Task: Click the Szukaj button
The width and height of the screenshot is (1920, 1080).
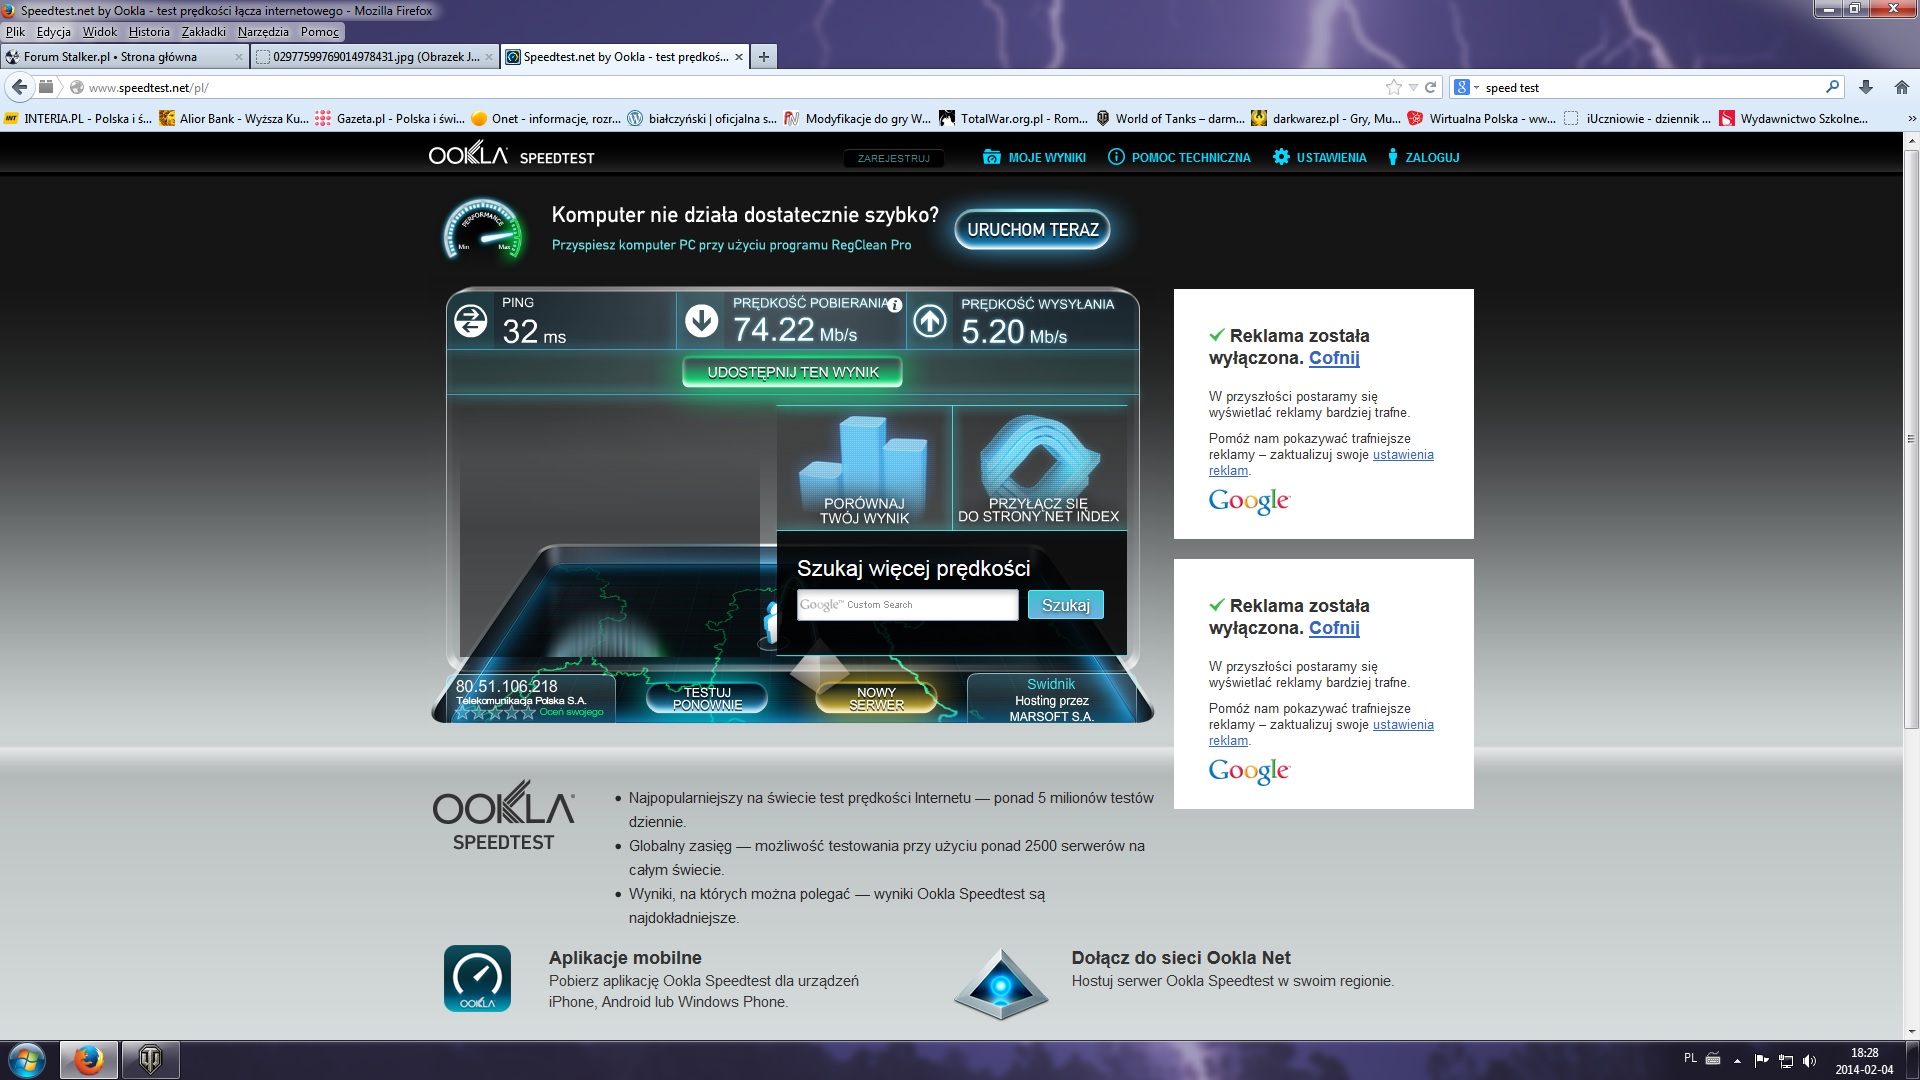Action: click(x=1066, y=605)
